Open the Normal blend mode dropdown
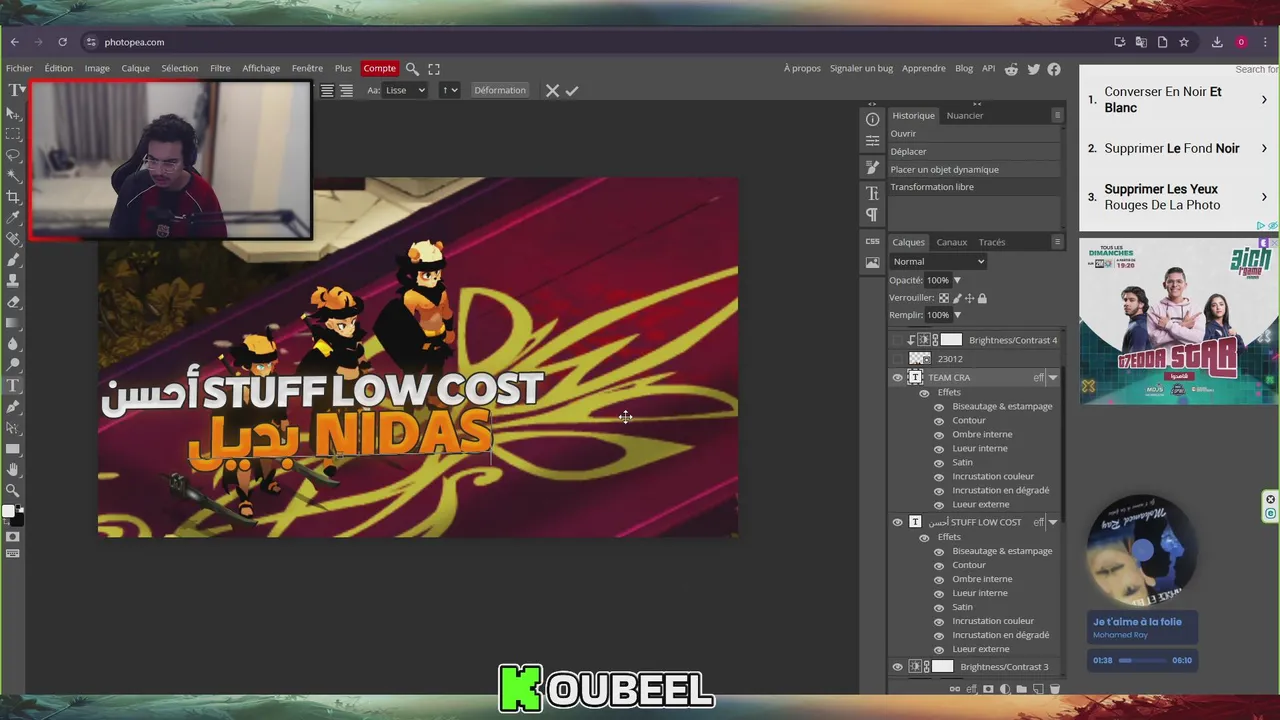 938,262
